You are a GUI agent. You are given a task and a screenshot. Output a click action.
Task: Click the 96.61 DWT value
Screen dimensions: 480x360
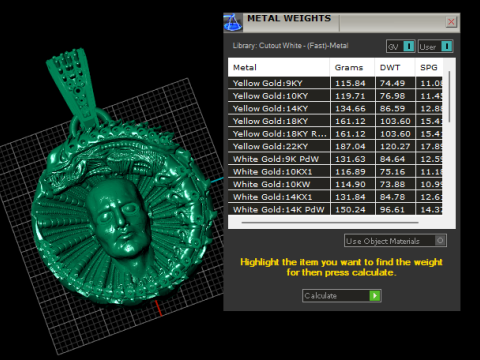[x=392, y=209]
